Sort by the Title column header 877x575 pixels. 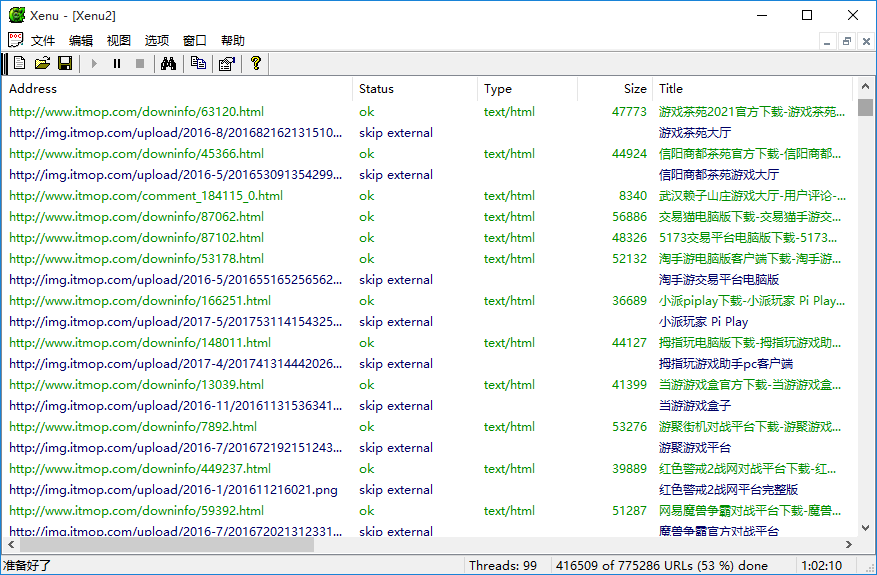point(753,88)
